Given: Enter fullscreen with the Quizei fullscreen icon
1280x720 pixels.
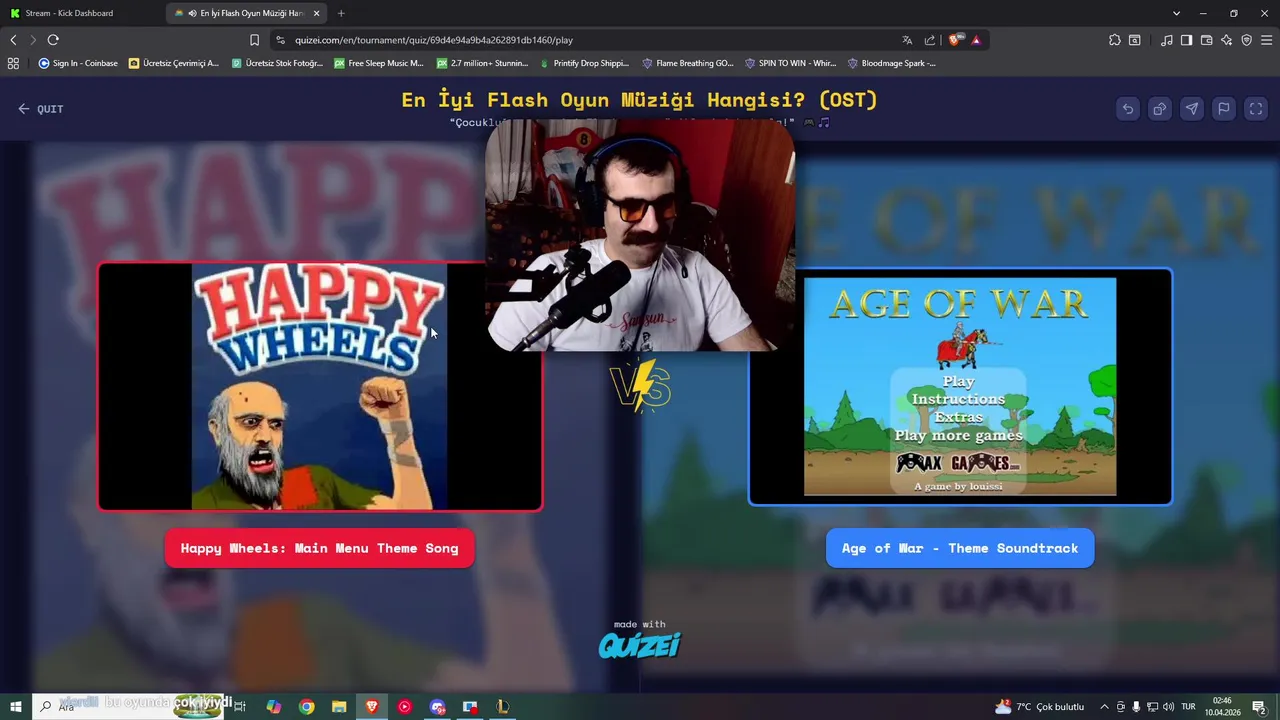Looking at the screenshot, I should pyautogui.click(x=1256, y=109).
